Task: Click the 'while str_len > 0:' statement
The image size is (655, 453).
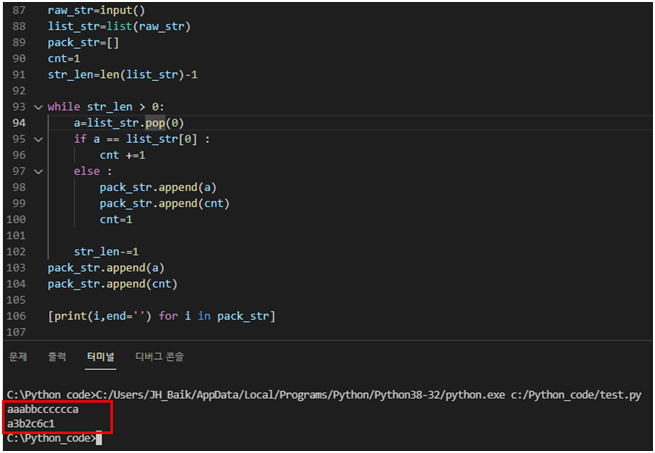Action: (106, 107)
